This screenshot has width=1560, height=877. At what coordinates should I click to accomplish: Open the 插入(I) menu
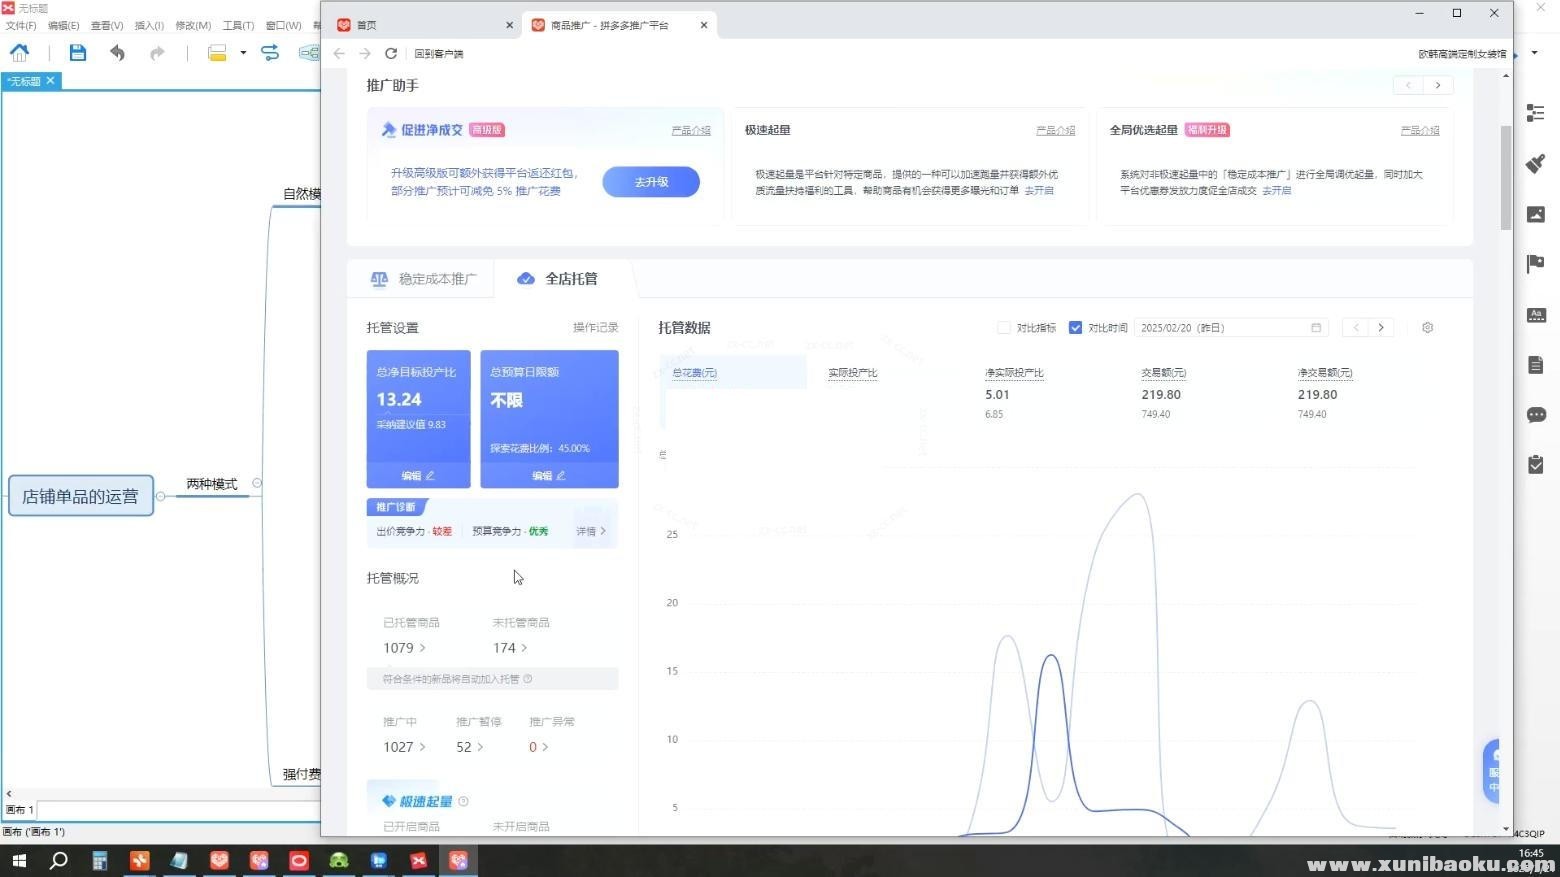tap(148, 25)
